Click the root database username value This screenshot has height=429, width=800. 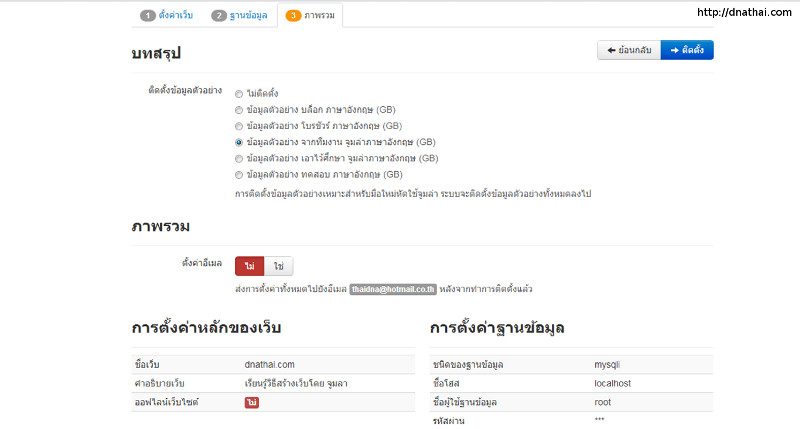602,402
